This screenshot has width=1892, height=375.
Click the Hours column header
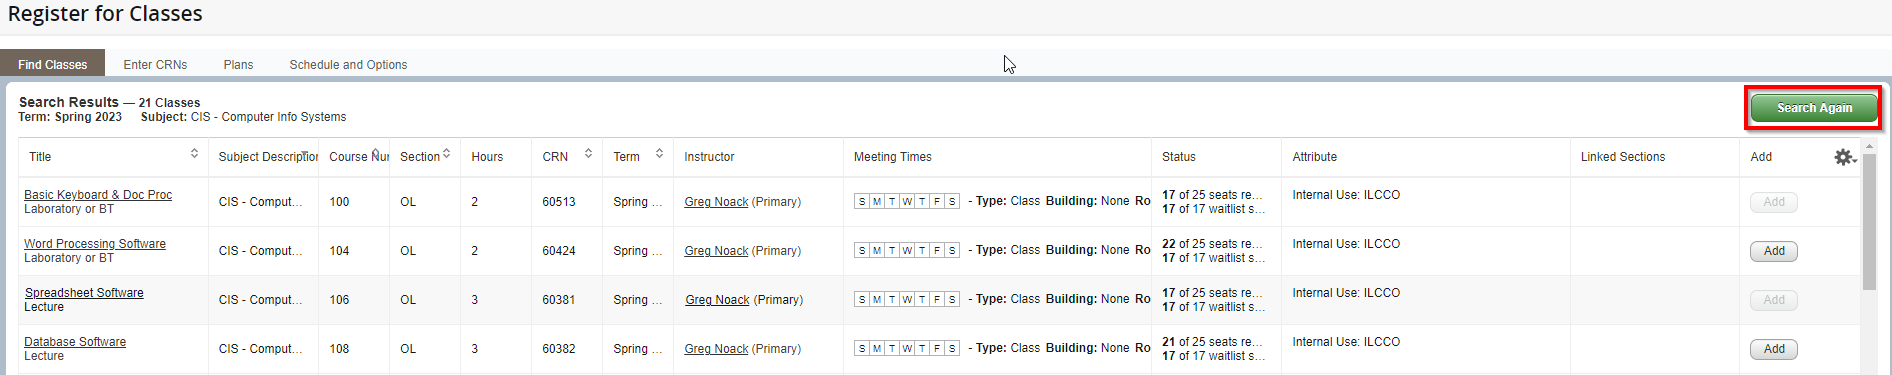pyautogui.click(x=487, y=157)
